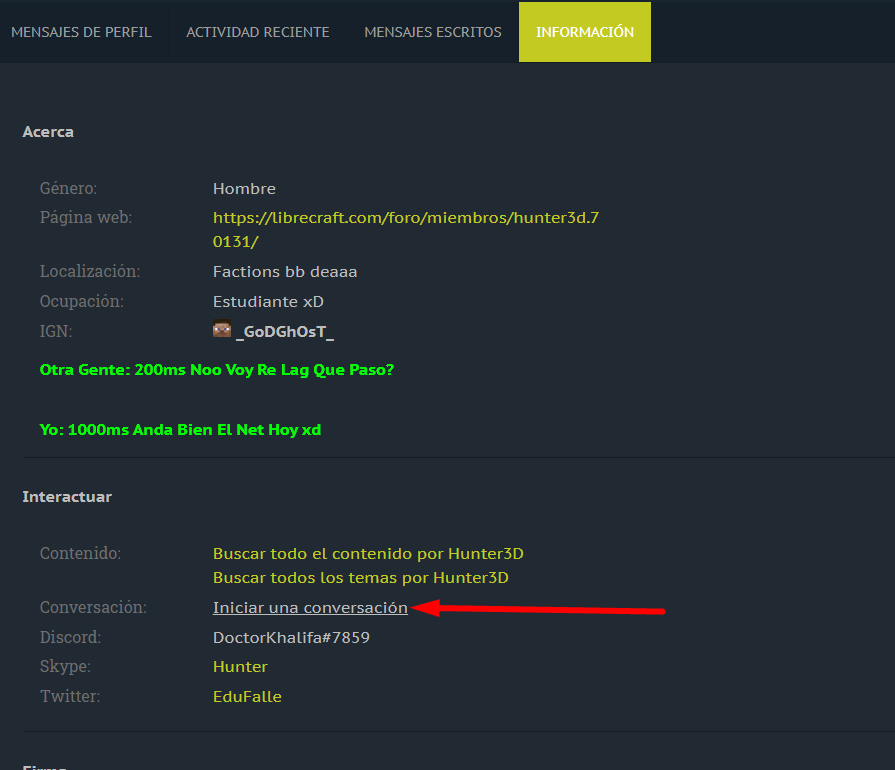Screen dimensions: 895x770
Task: Click the _GoDGhOsT_ IGN name
Action: tap(285, 332)
